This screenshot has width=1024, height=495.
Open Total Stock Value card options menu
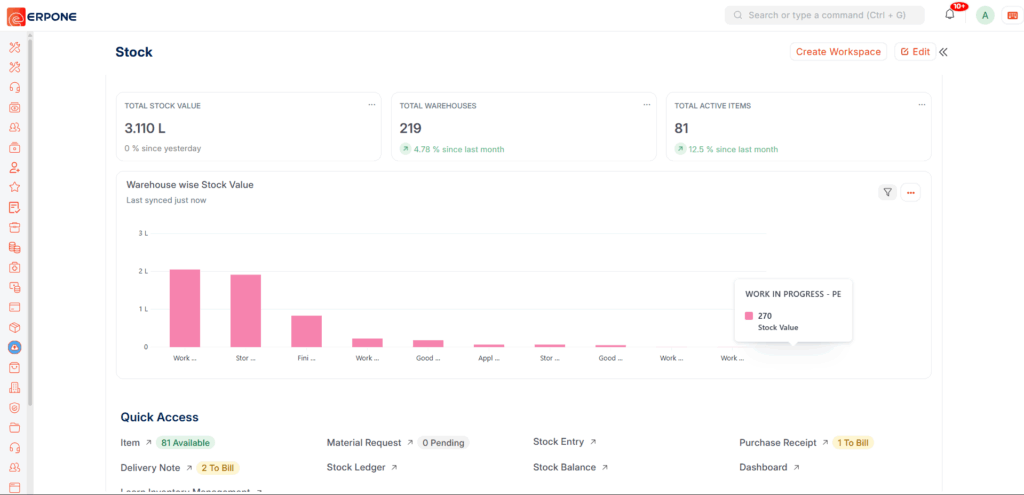coord(371,104)
